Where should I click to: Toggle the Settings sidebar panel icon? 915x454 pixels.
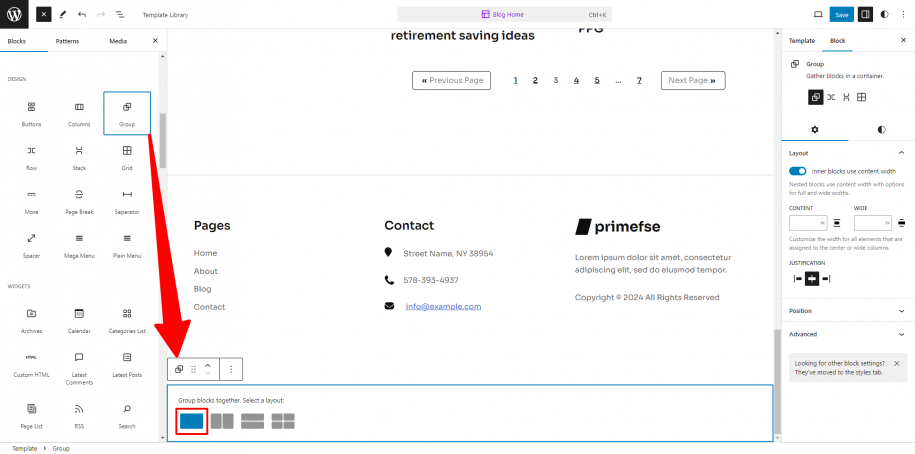pos(865,15)
